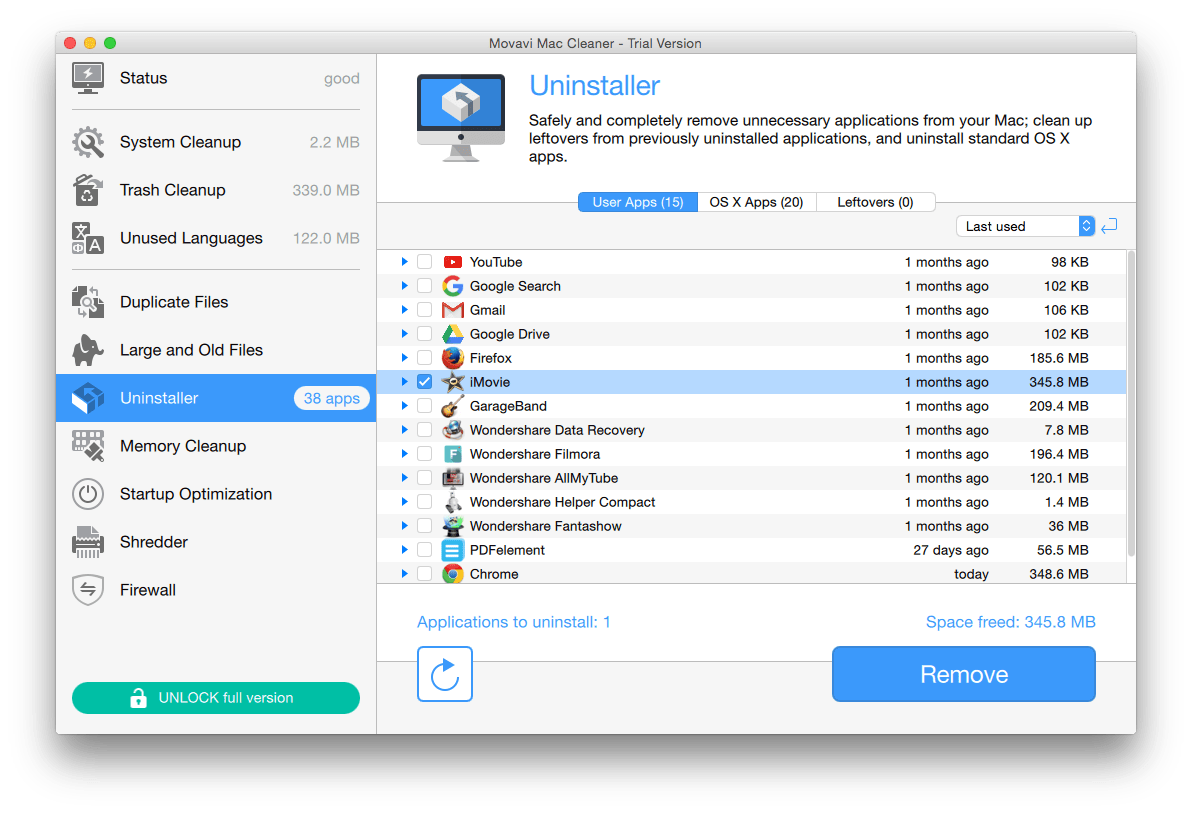Check the YouTube checkbox
This screenshot has height=814, width=1192.
pos(424,262)
